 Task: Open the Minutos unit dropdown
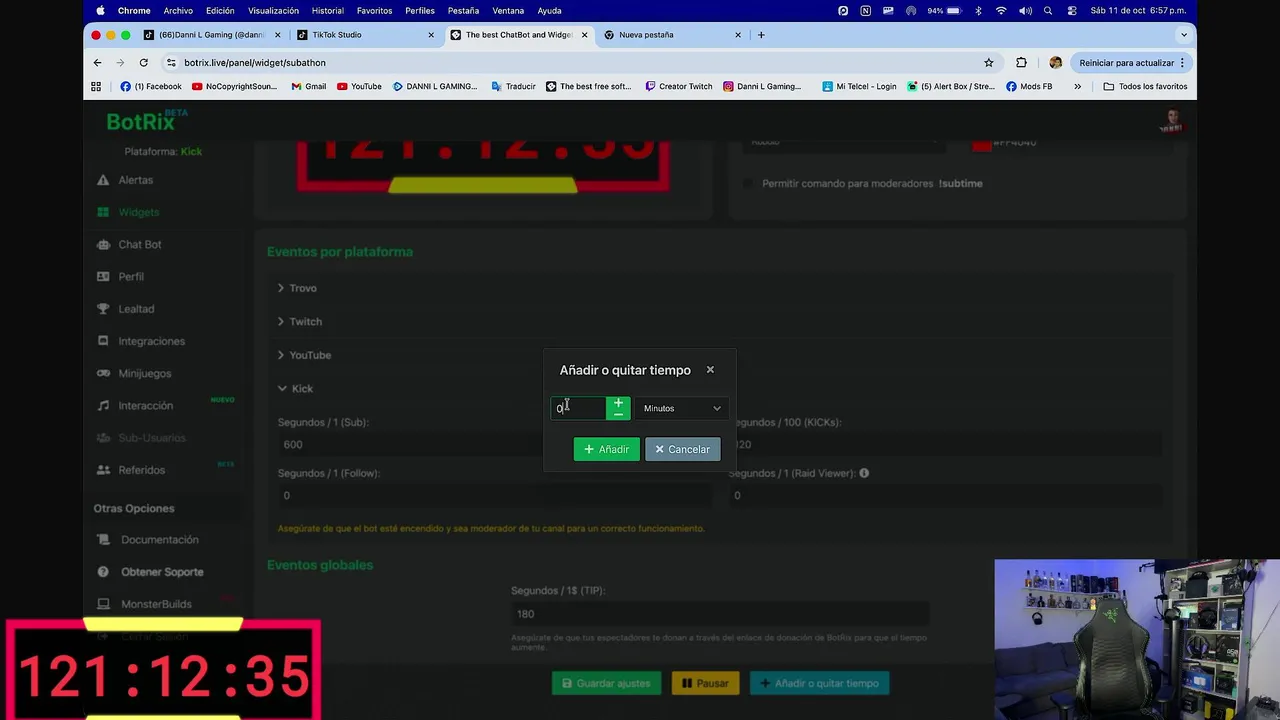click(682, 408)
